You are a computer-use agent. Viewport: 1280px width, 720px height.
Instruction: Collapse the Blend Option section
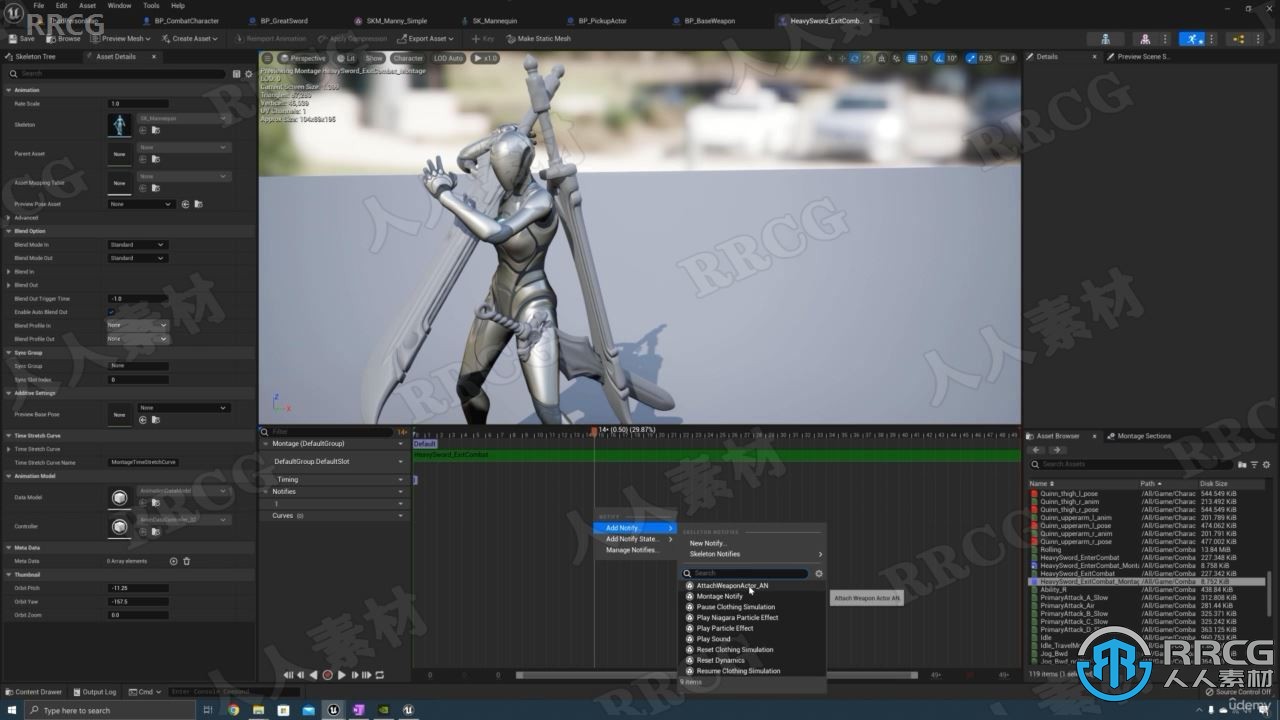(9, 231)
